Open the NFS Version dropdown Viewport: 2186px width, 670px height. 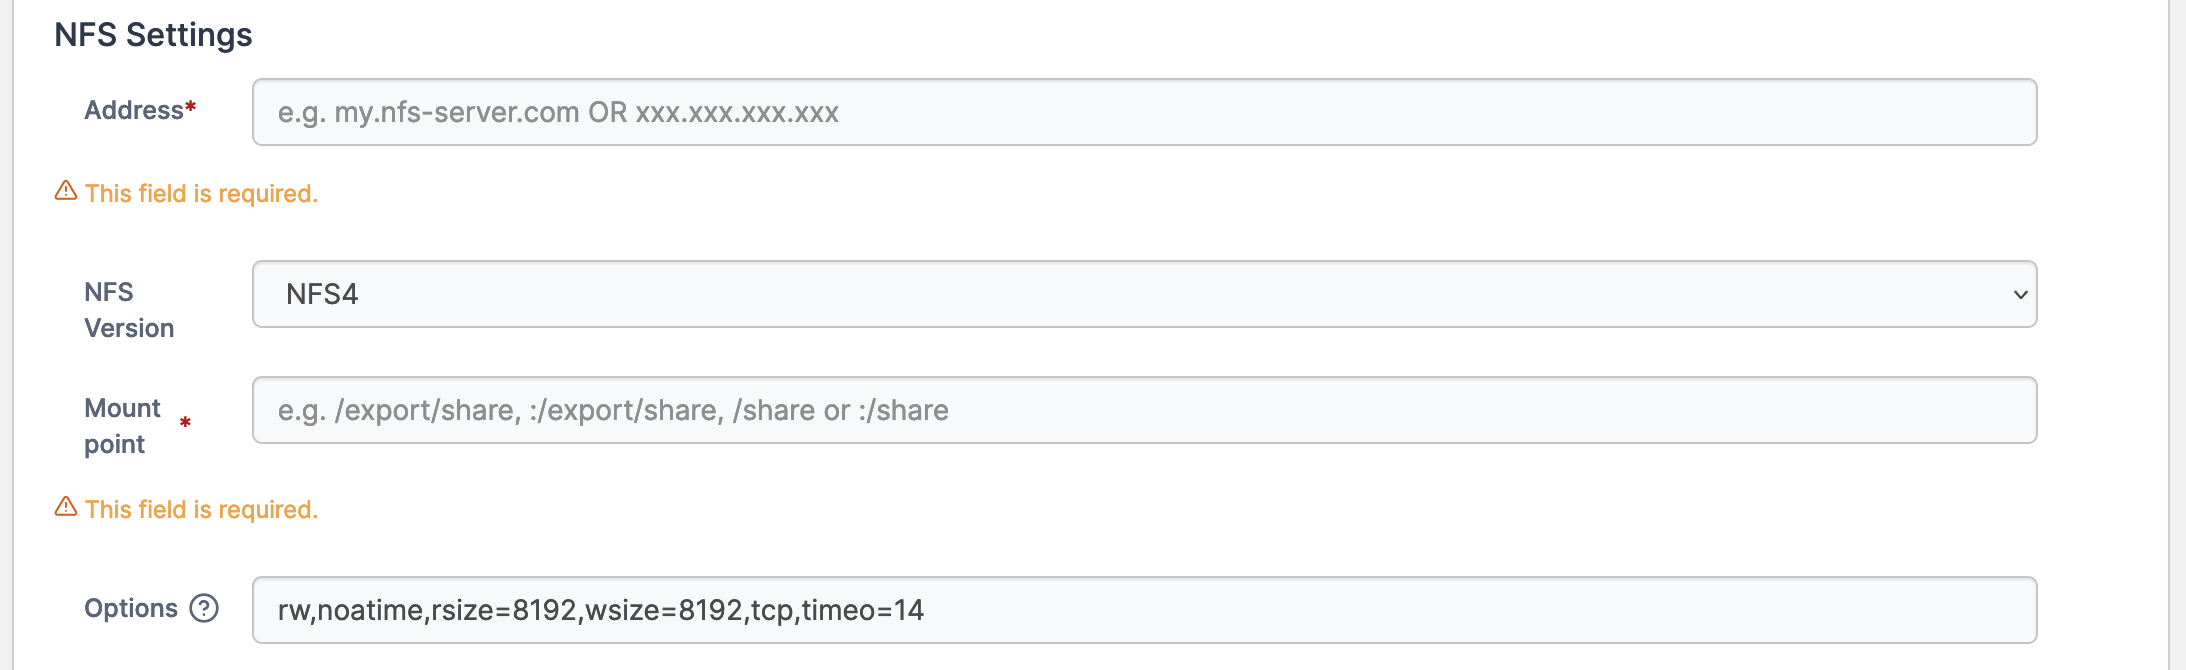tap(1144, 293)
